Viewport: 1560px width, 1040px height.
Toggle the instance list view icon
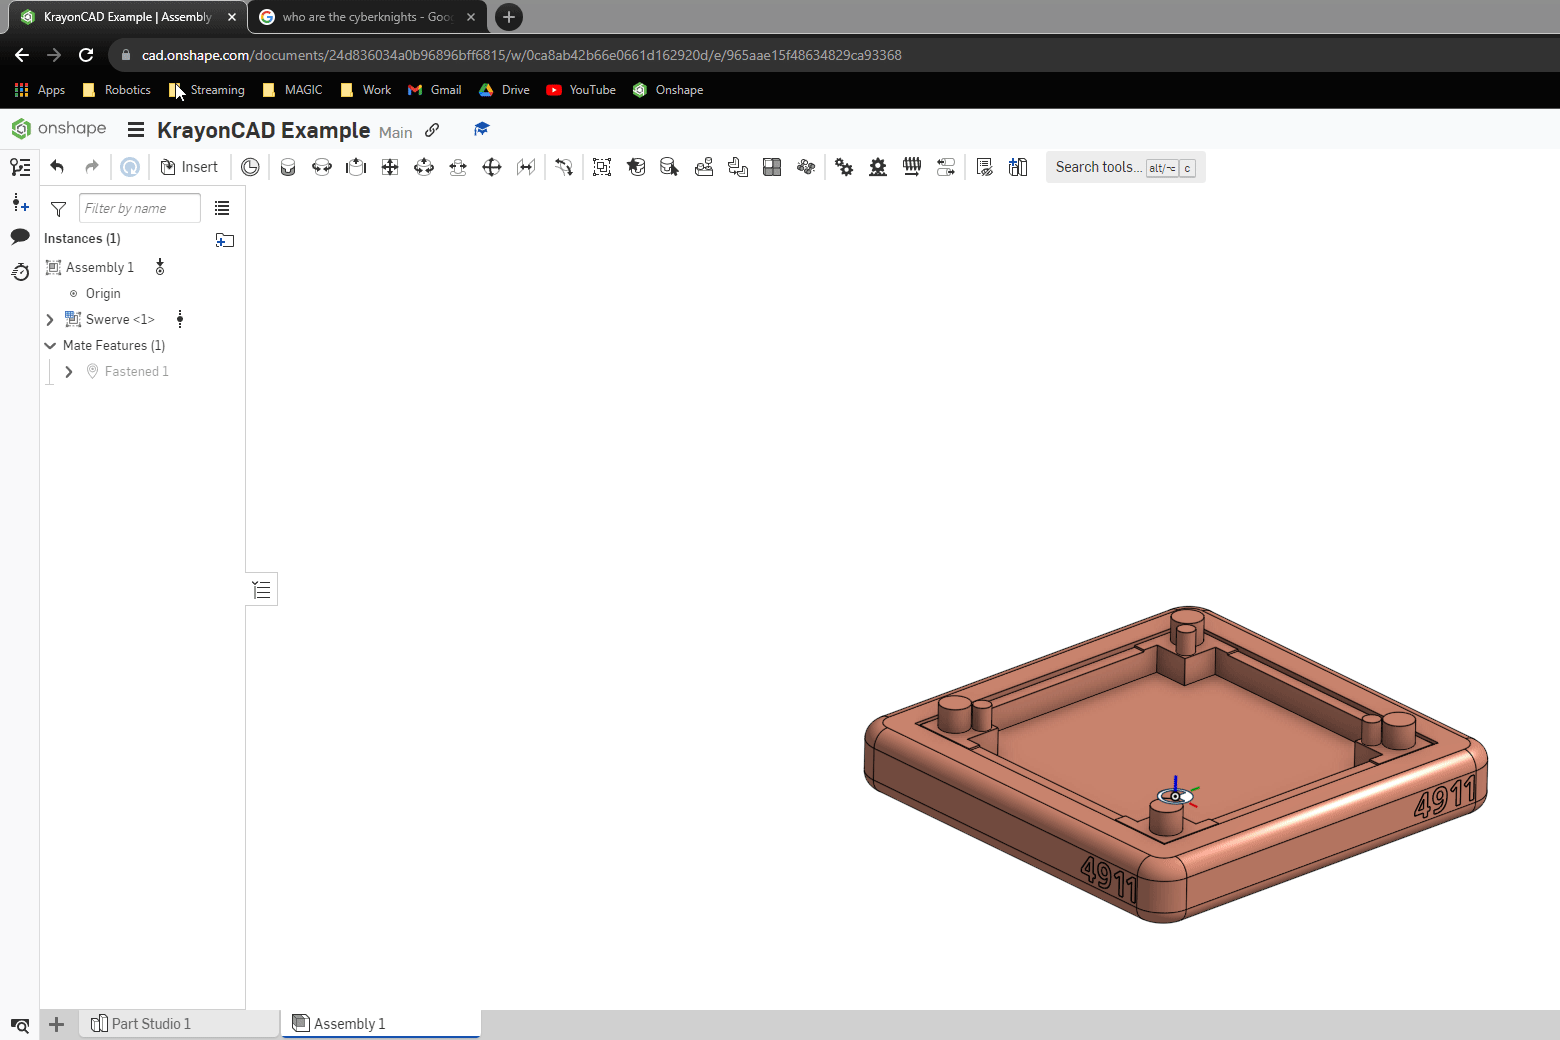(222, 208)
